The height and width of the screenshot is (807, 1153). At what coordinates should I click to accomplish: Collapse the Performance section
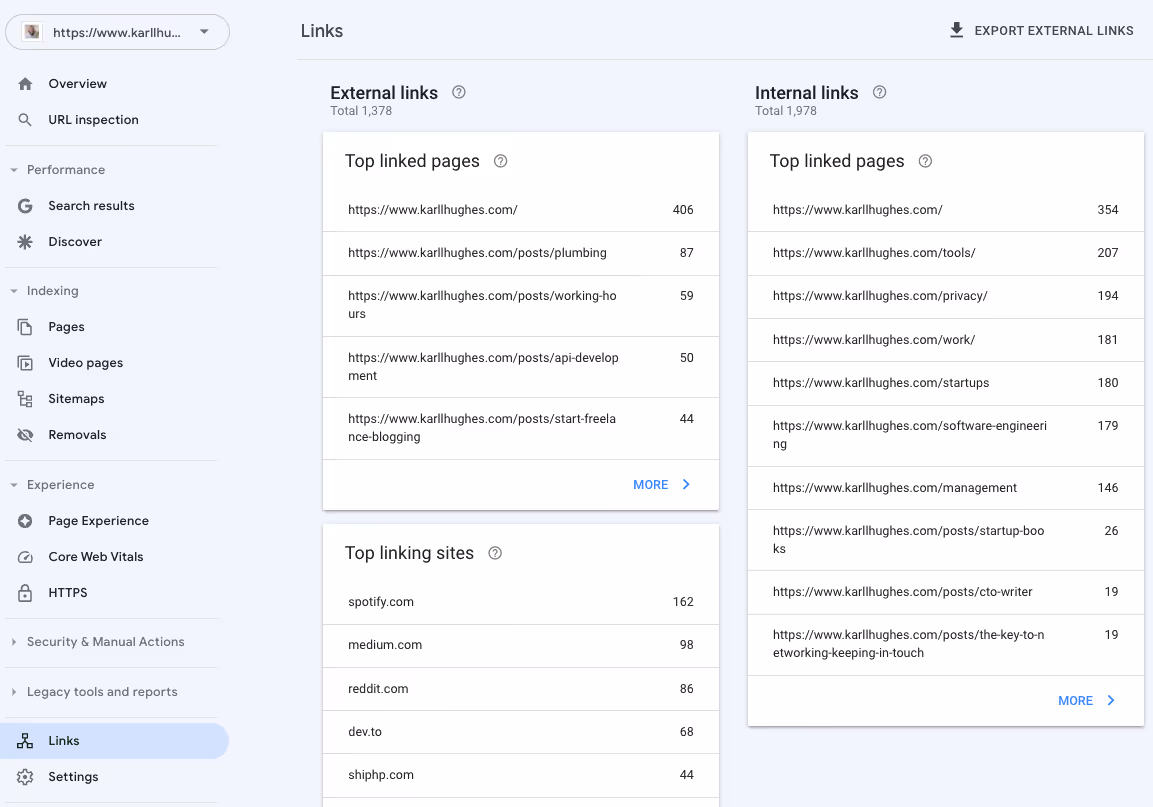pyautogui.click(x=14, y=170)
